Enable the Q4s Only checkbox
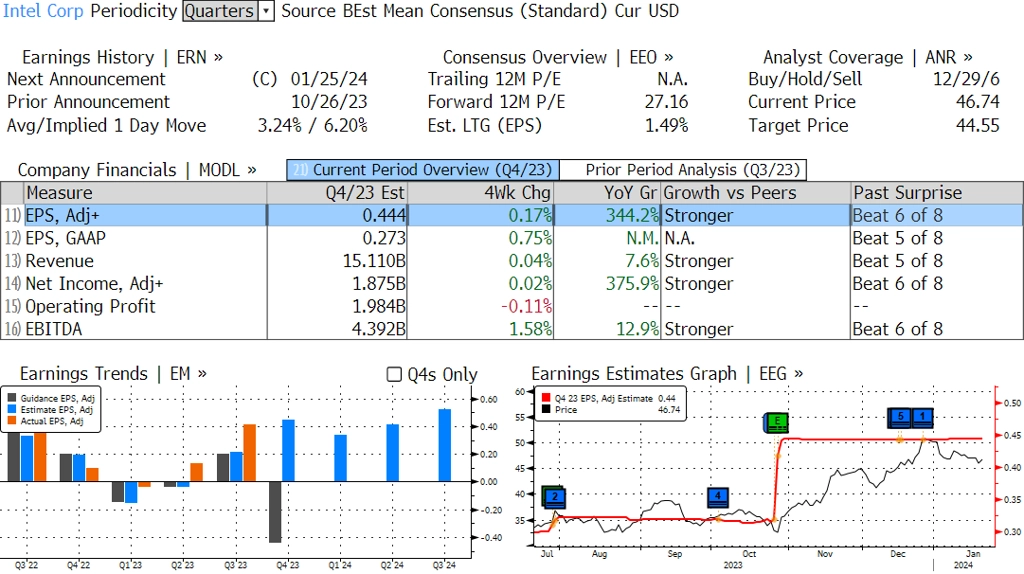 pos(394,374)
